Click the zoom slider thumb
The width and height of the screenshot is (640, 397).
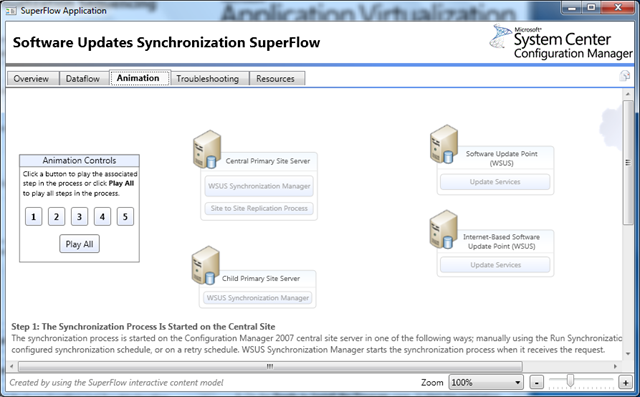(x=570, y=381)
